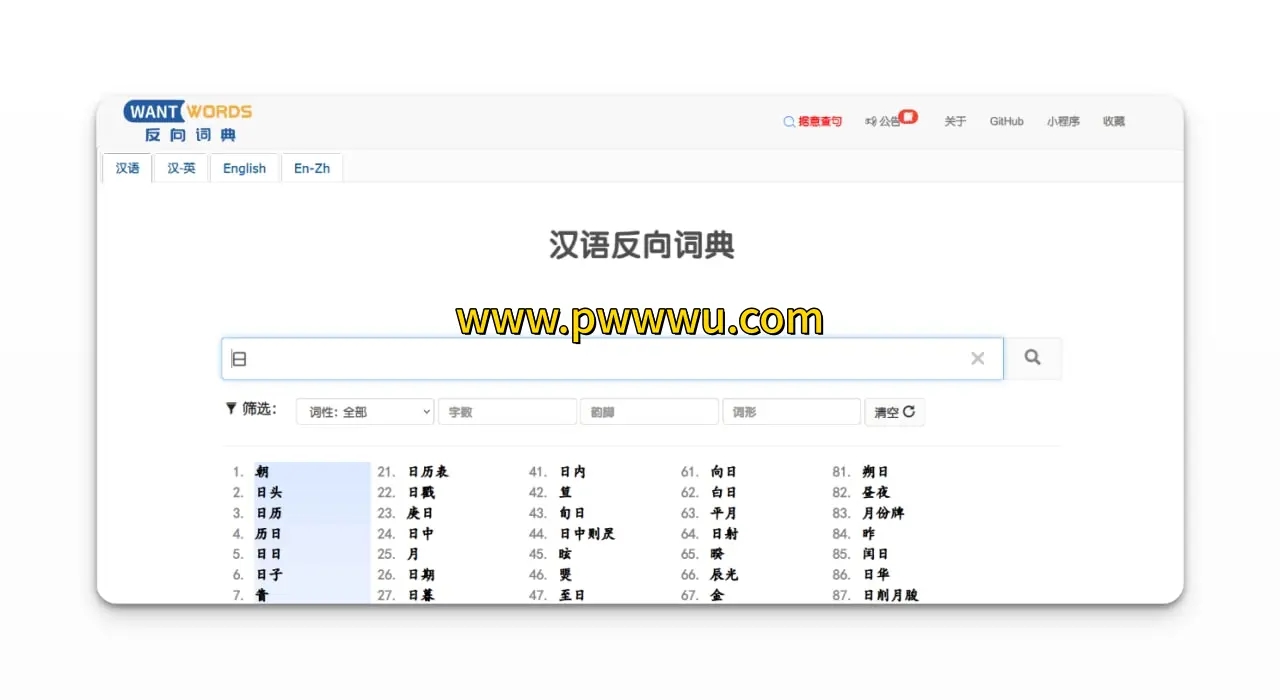The height and width of the screenshot is (700, 1280).
Task: Open the 小程序 link
Action: point(1063,122)
